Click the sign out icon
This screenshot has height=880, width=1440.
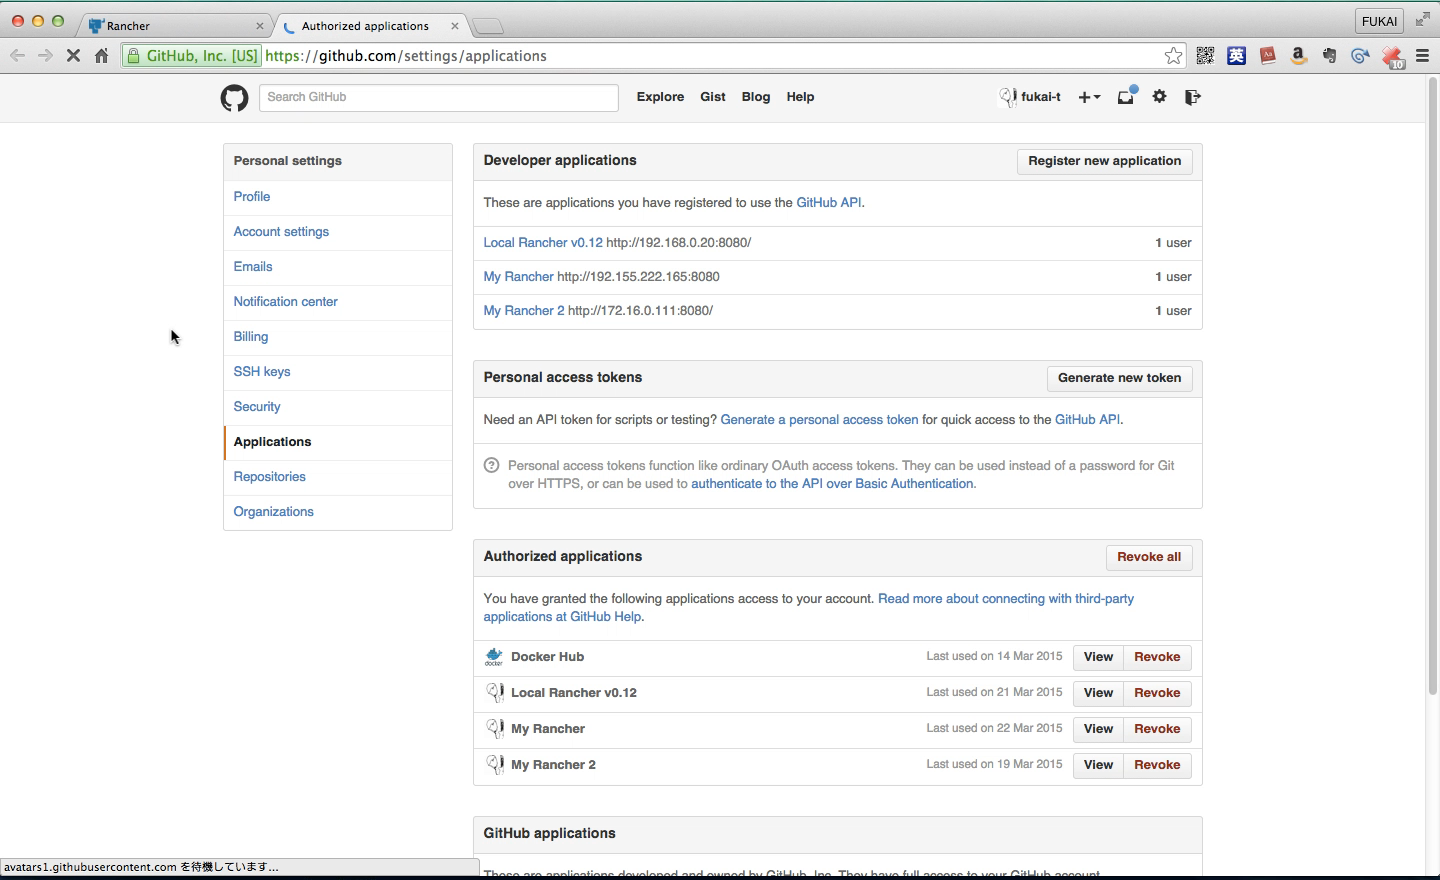(1192, 97)
